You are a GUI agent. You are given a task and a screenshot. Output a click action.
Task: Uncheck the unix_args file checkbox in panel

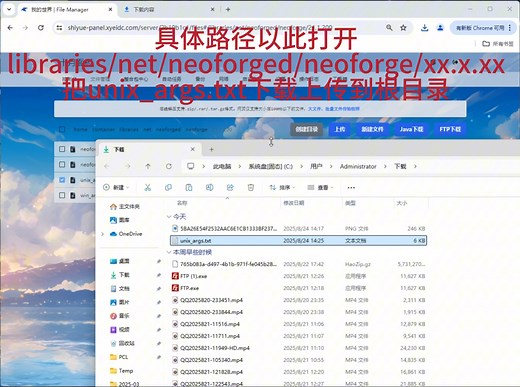point(62,180)
